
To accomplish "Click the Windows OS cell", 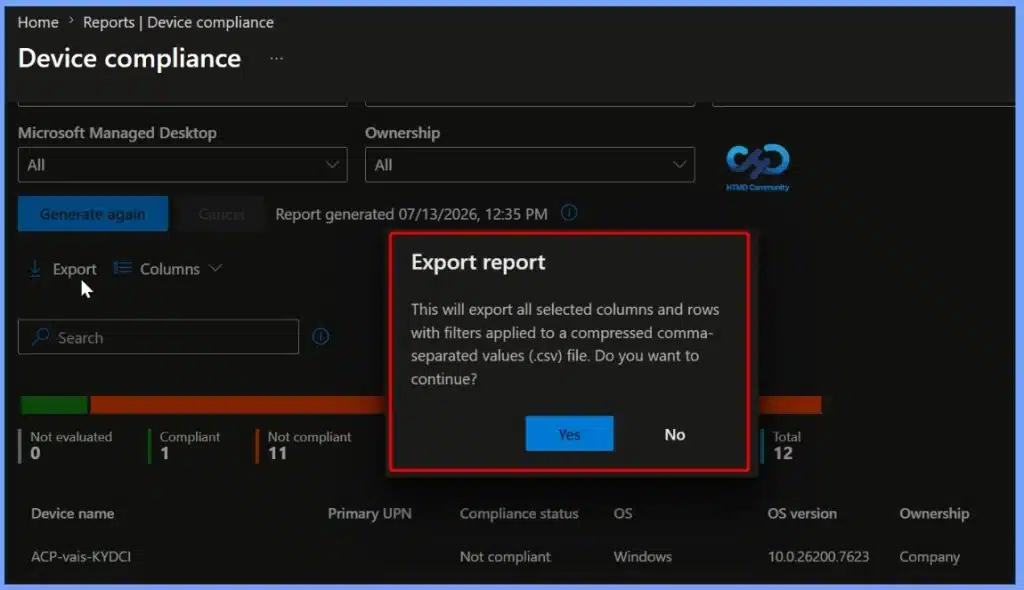I will click(x=643, y=557).
